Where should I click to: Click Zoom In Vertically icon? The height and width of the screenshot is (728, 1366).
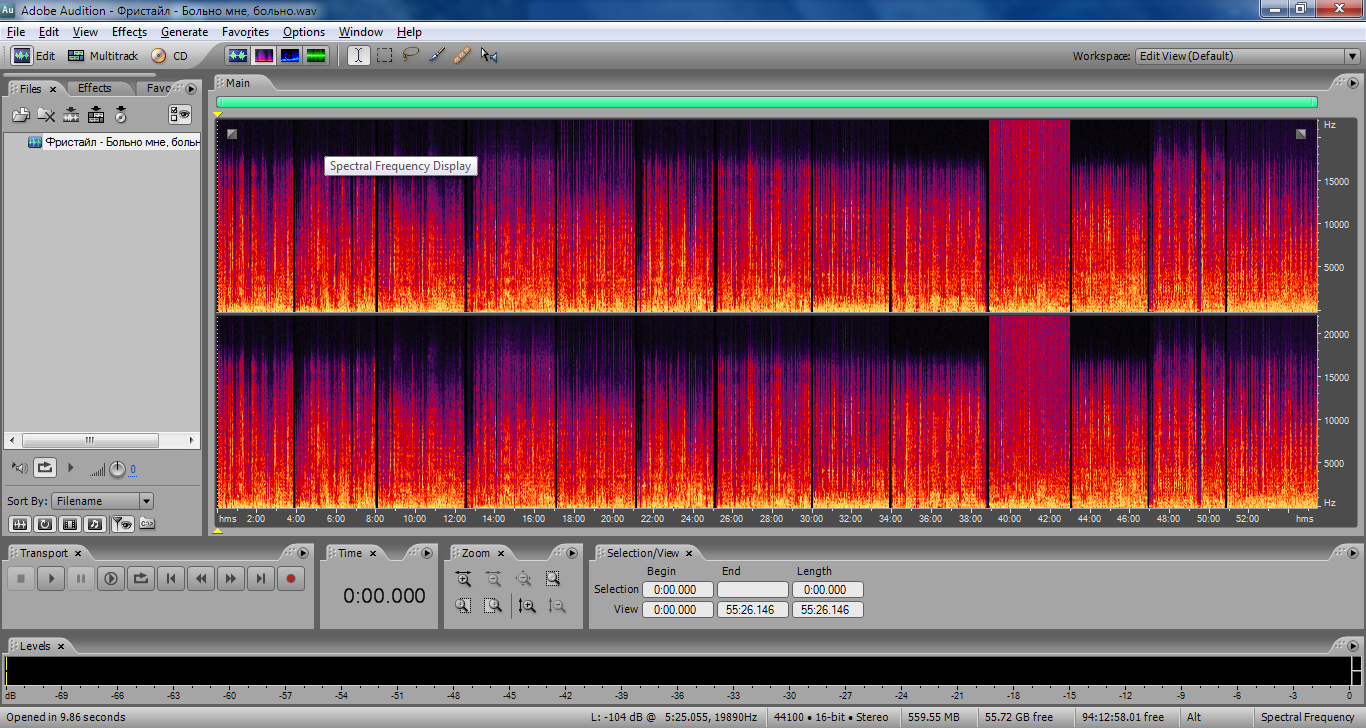click(x=527, y=605)
